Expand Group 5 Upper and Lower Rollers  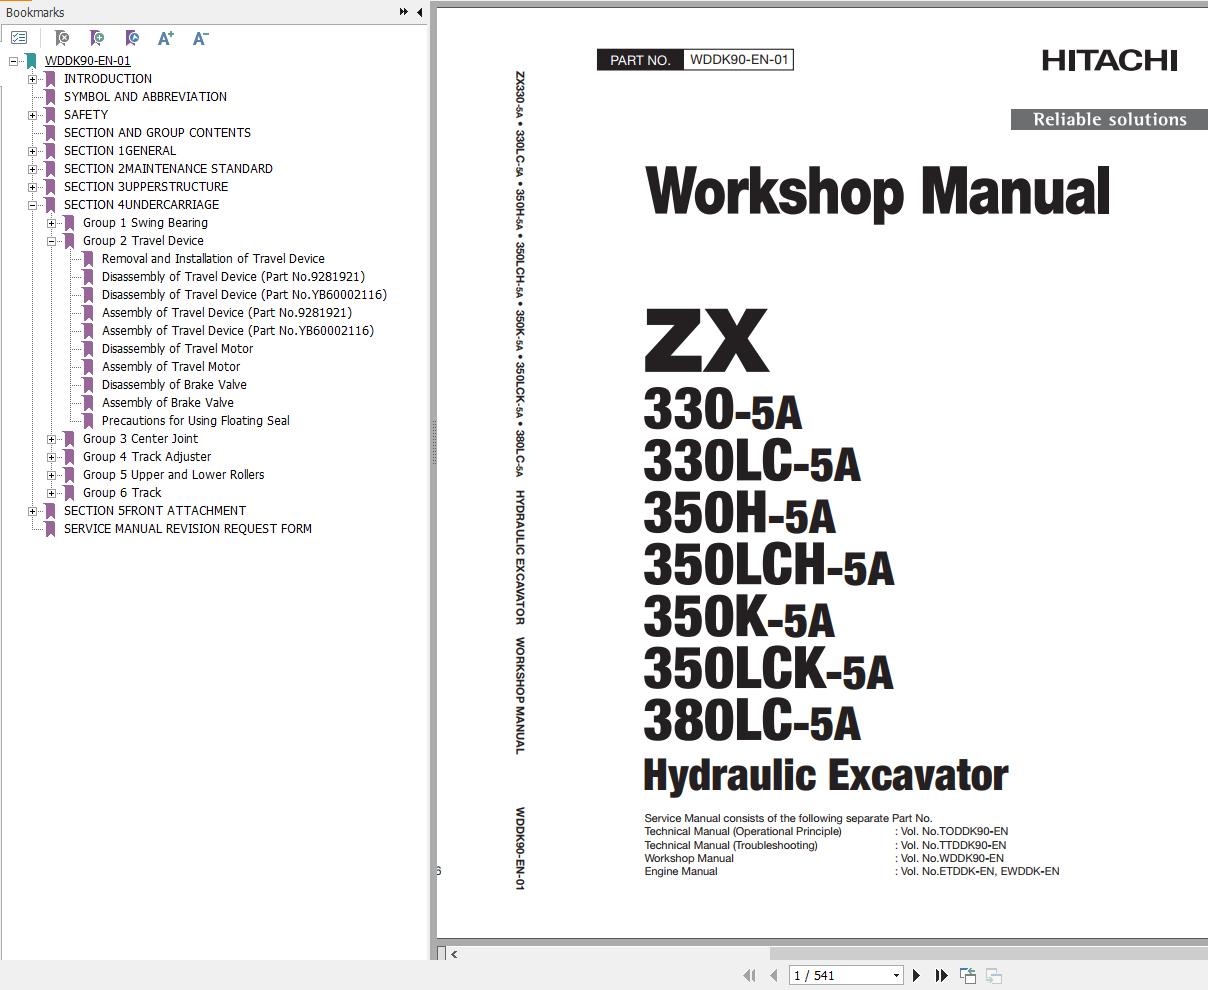point(52,475)
